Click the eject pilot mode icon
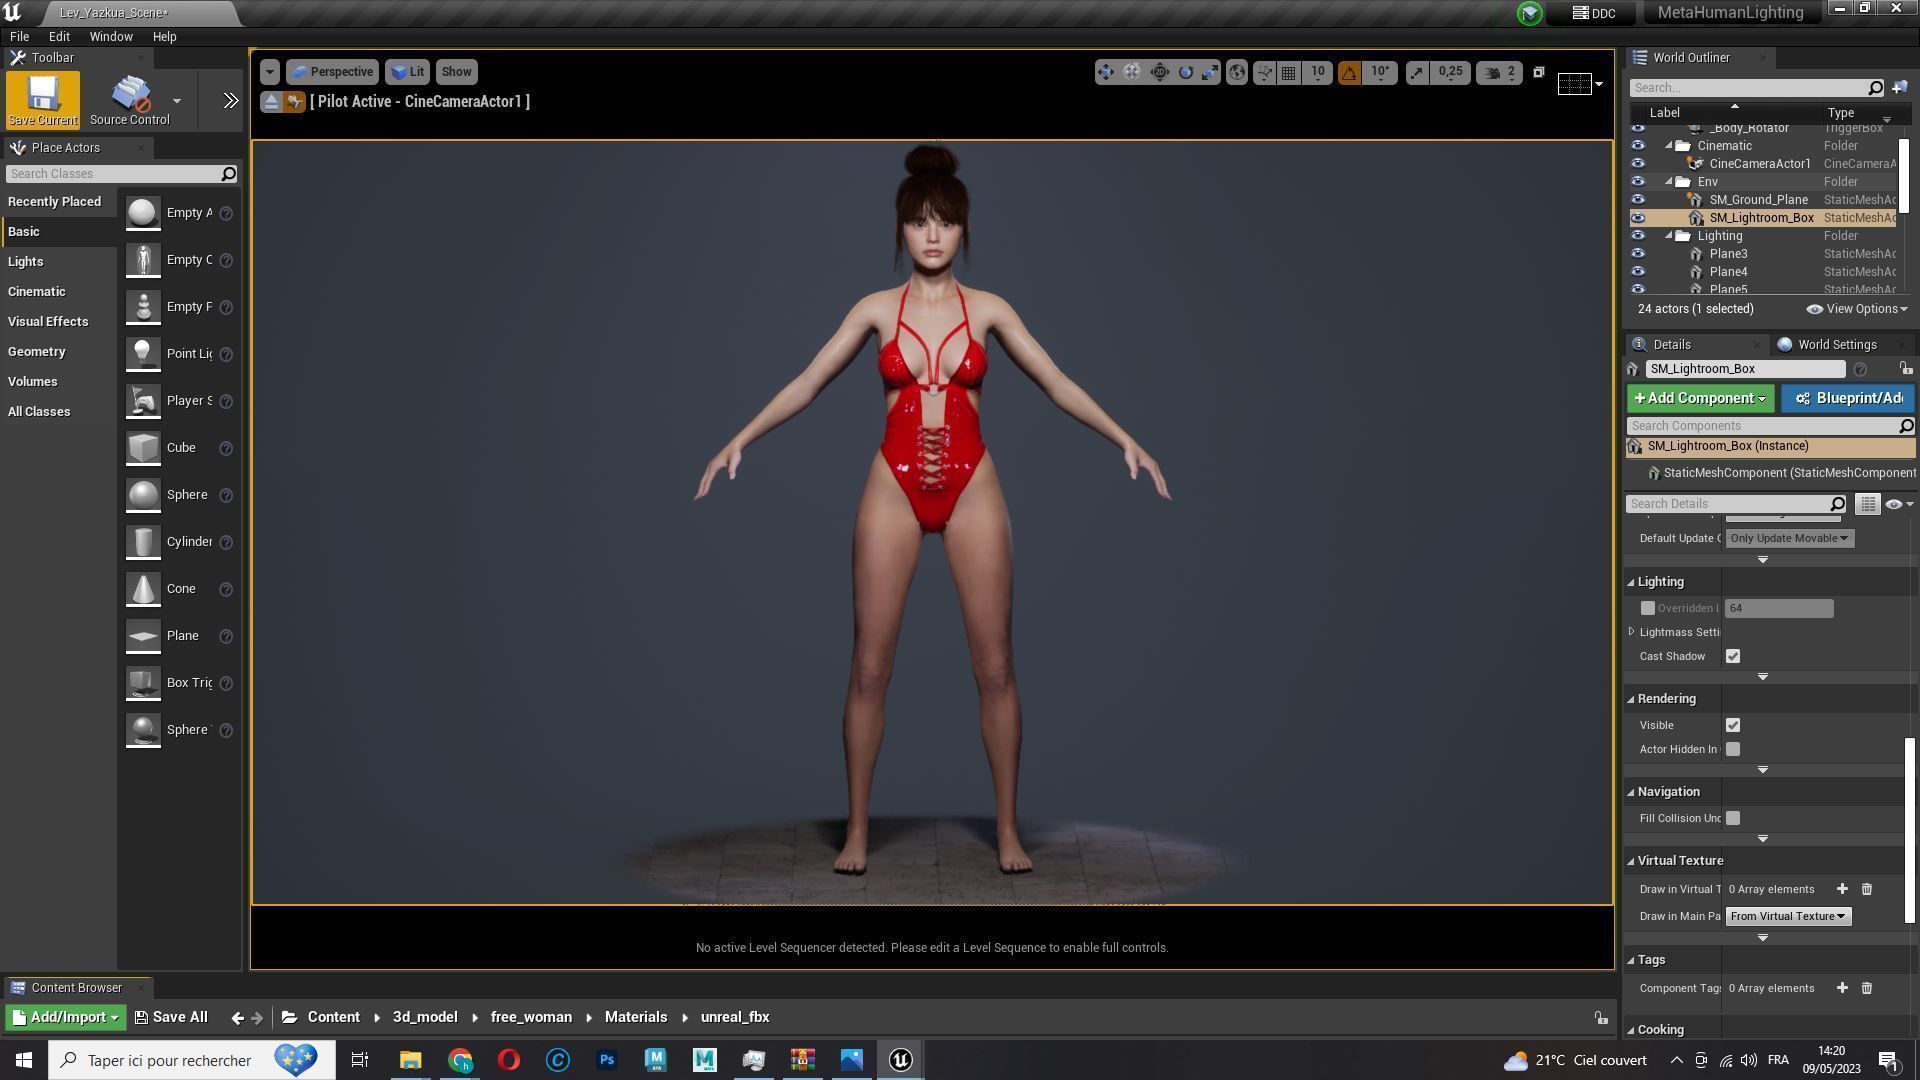The width and height of the screenshot is (1920, 1080). pyautogui.click(x=271, y=102)
